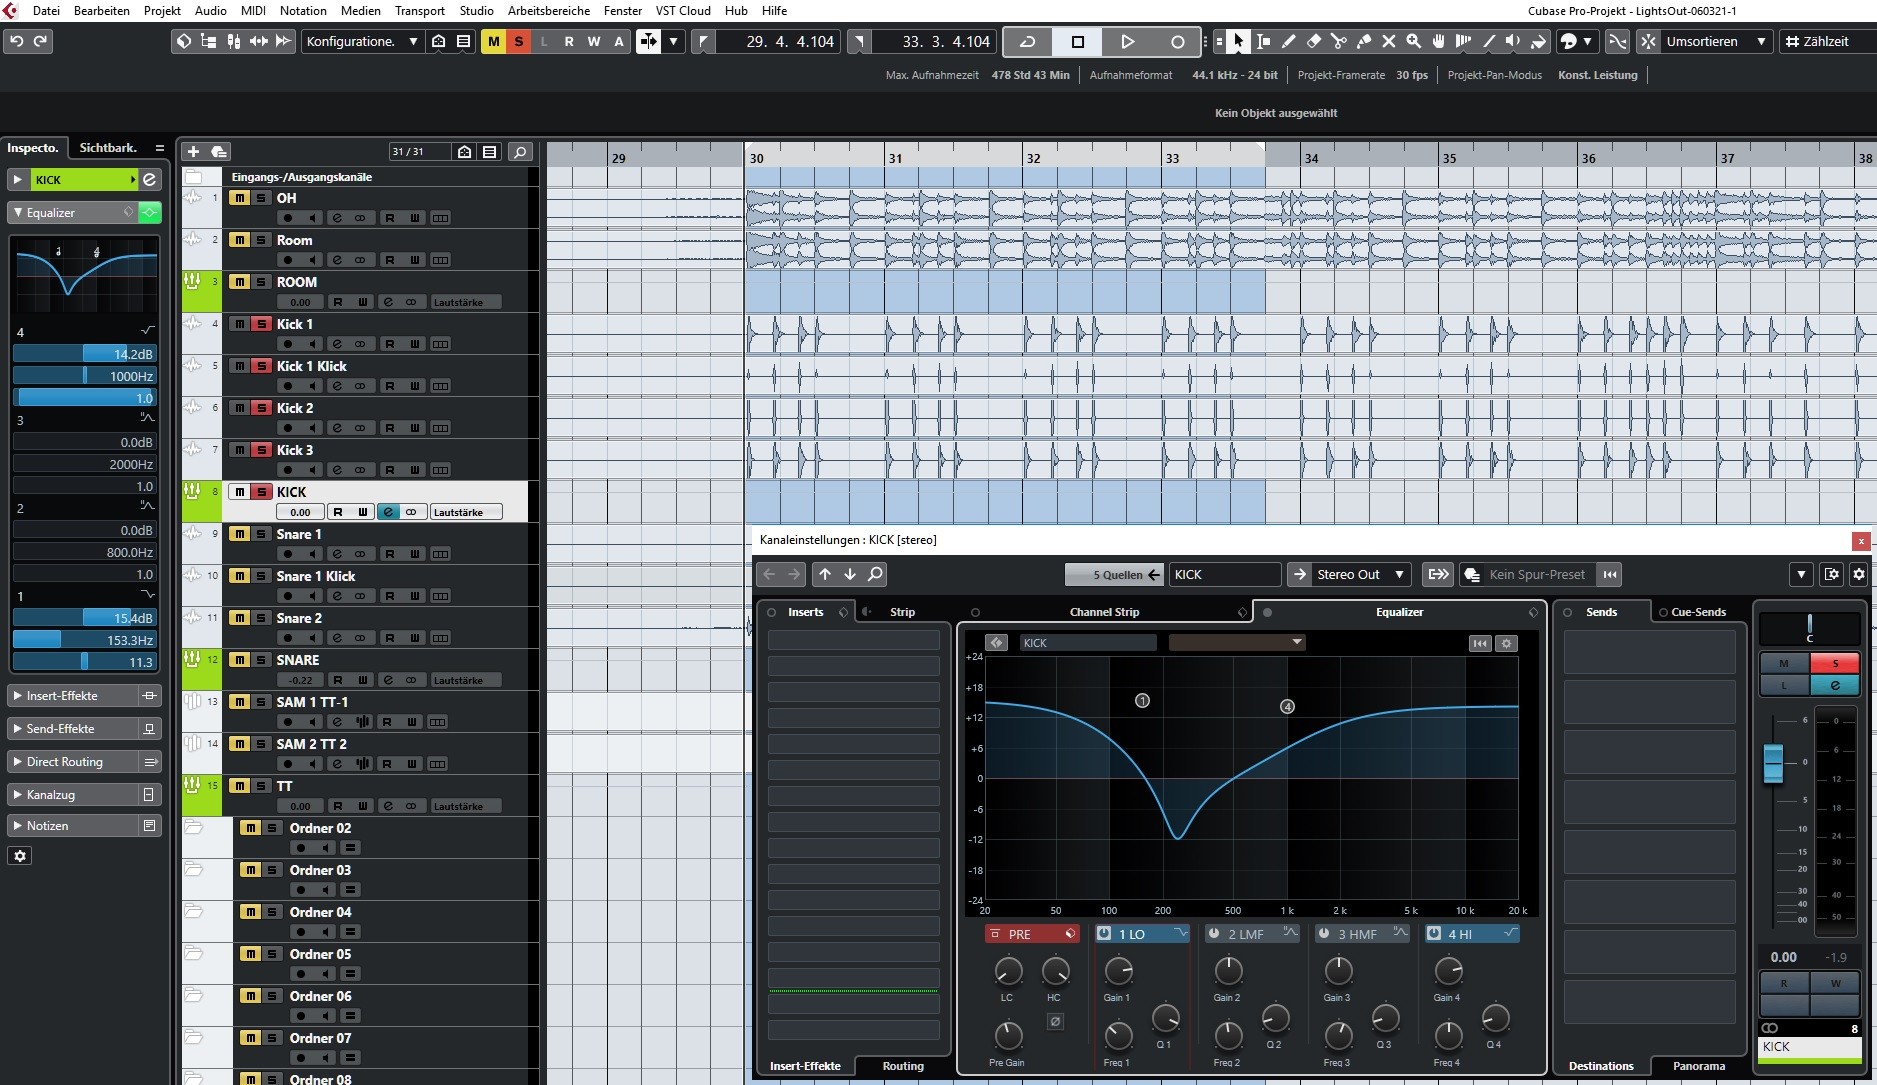This screenshot has height=1085, width=1877.
Task: Open the Stereo Out routing dropdown
Action: tap(1361, 574)
